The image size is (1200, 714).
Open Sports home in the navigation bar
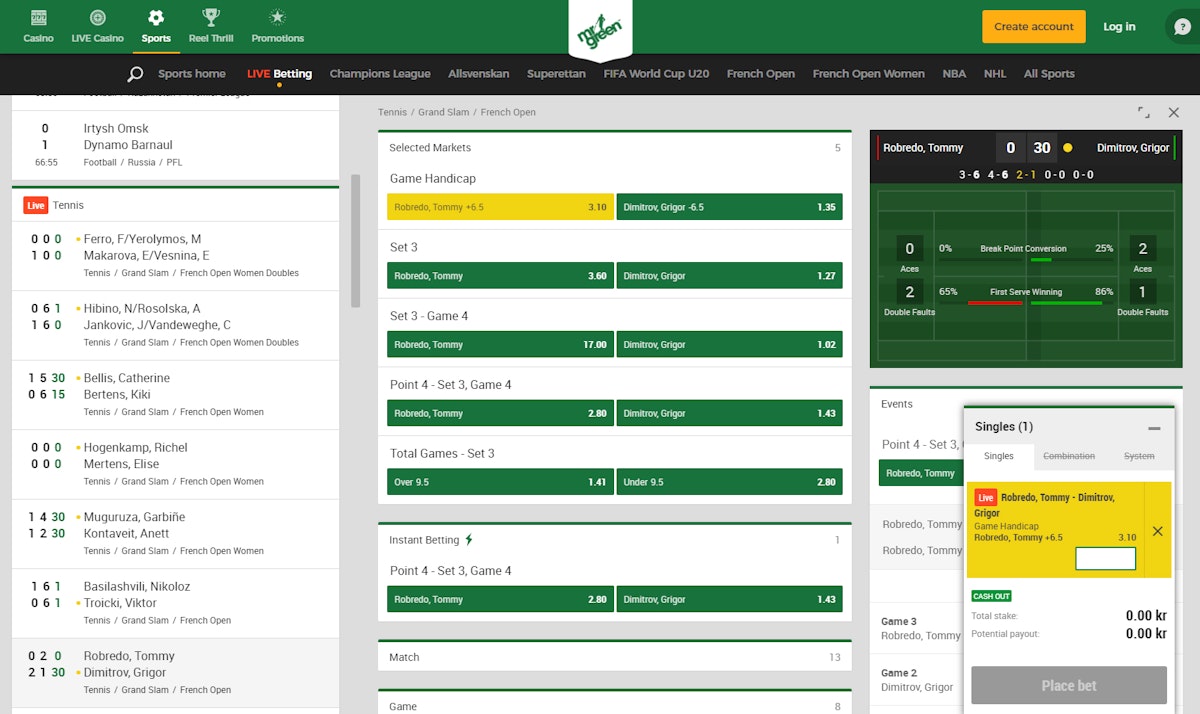[192, 74]
